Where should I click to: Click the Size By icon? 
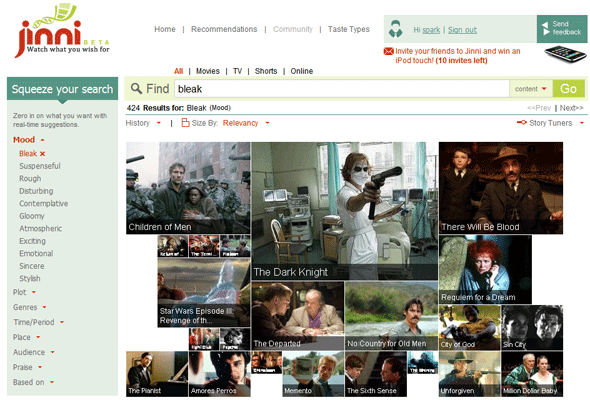pos(185,123)
